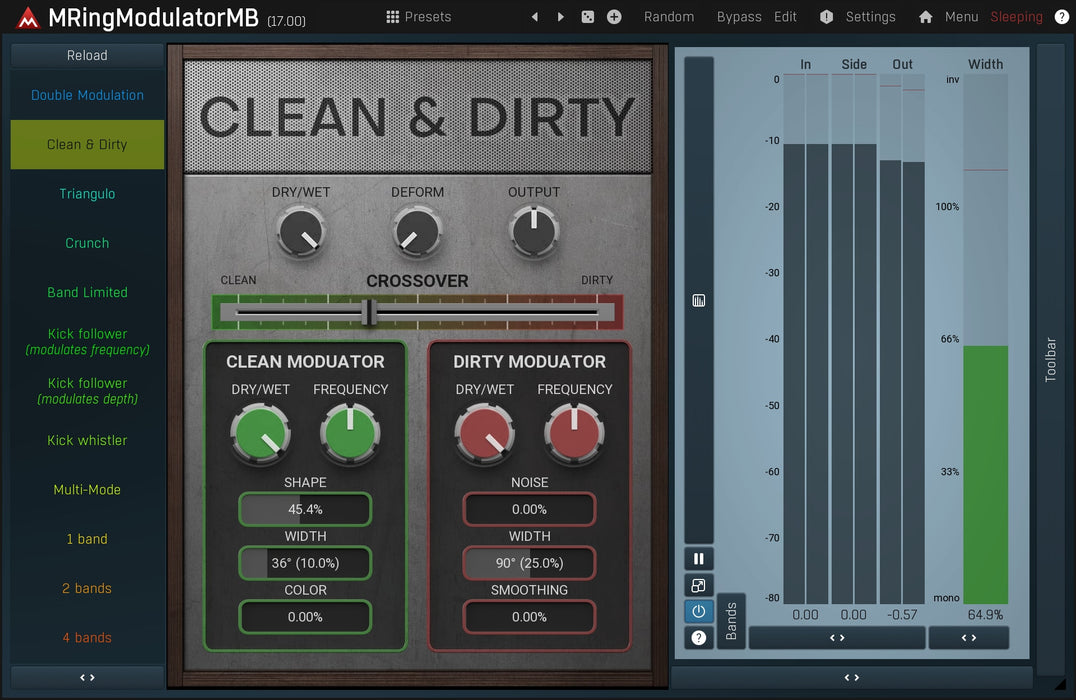Expand the sidebar using the bottom chevrons
This screenshot has width=1076, height=700.
[x=87, y=677]
